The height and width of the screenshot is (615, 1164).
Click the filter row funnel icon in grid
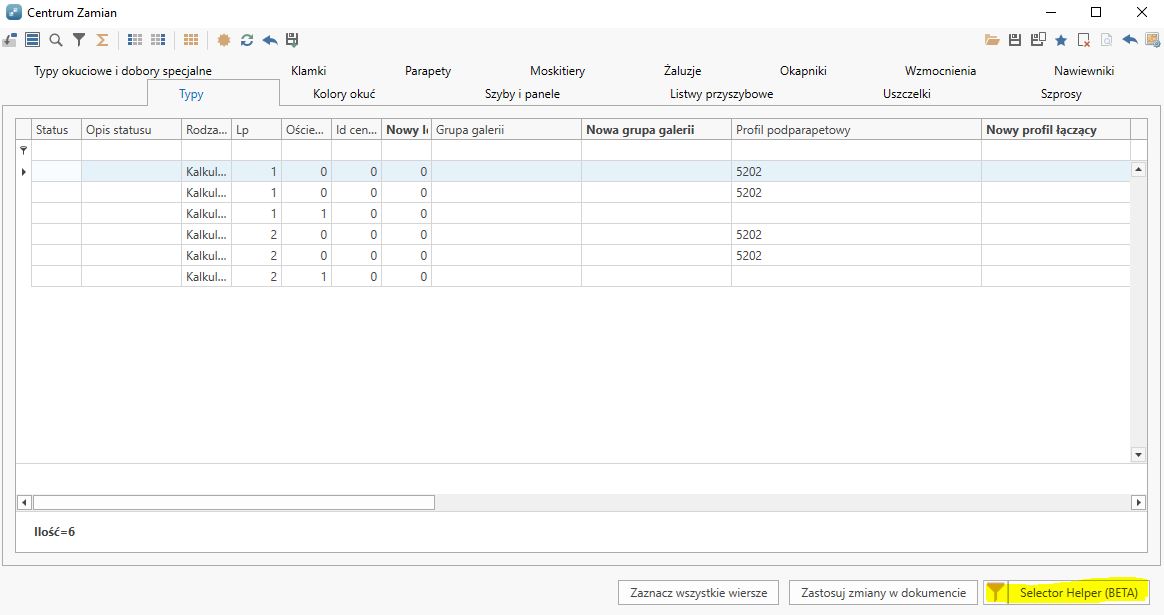24,150
